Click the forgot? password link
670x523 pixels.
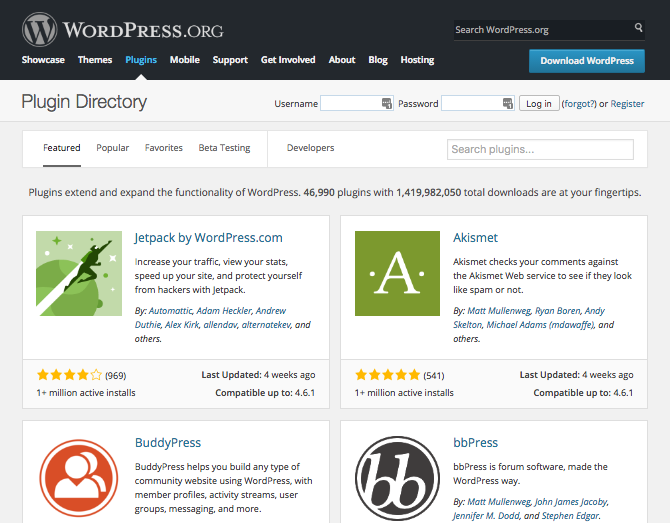[x=579, y=104]
